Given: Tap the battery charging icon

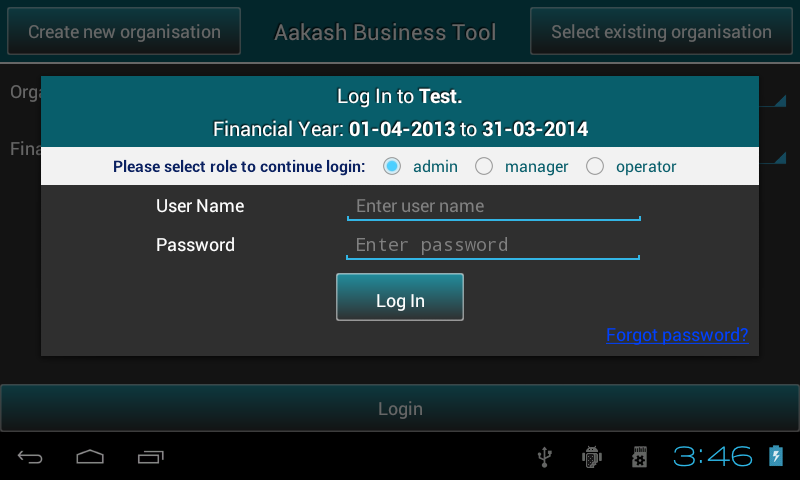Looking at the screenshot, I should click(x=776, y=456).
